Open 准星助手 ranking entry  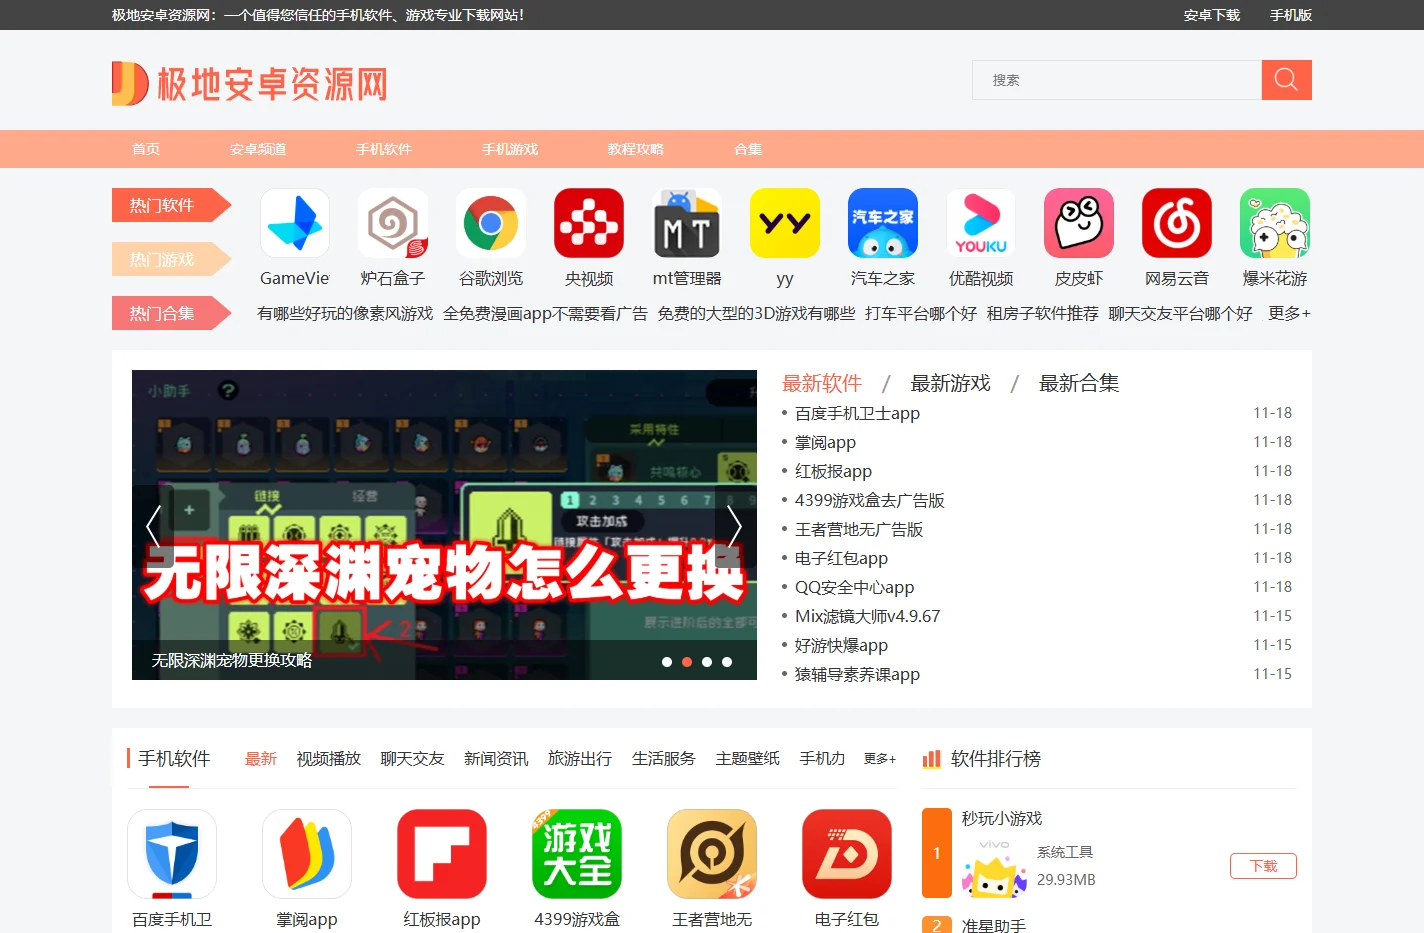coord(994,925)
